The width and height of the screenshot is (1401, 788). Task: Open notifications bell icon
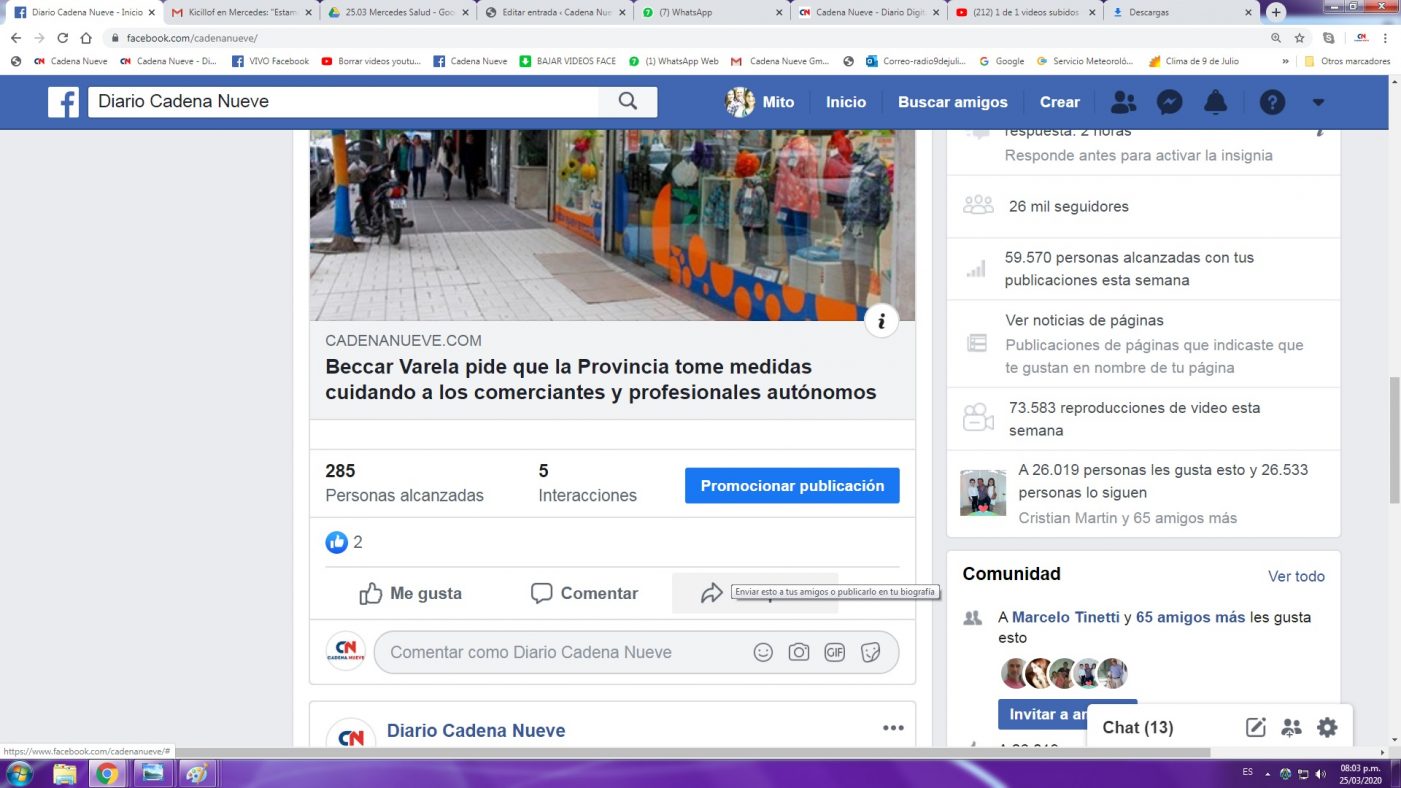click(1216, 102)
